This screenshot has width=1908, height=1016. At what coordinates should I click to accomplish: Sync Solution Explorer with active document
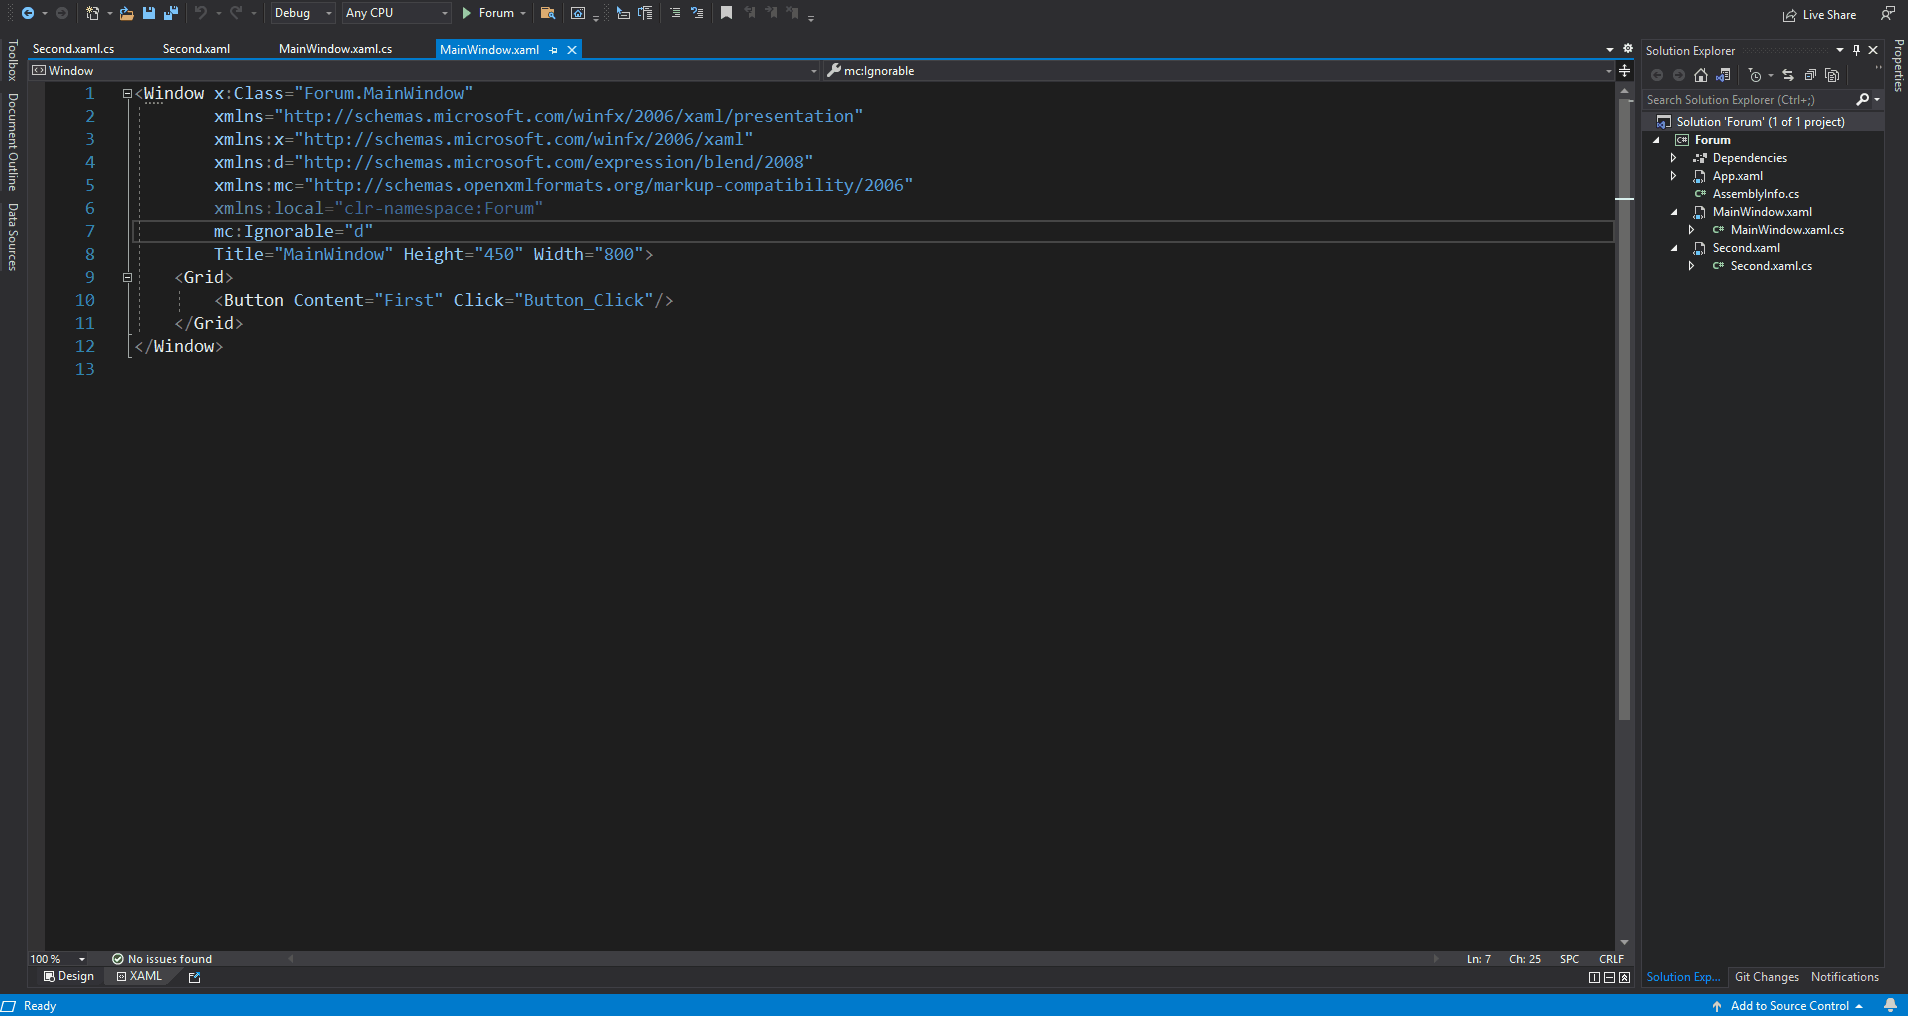tap(1722, 75)
